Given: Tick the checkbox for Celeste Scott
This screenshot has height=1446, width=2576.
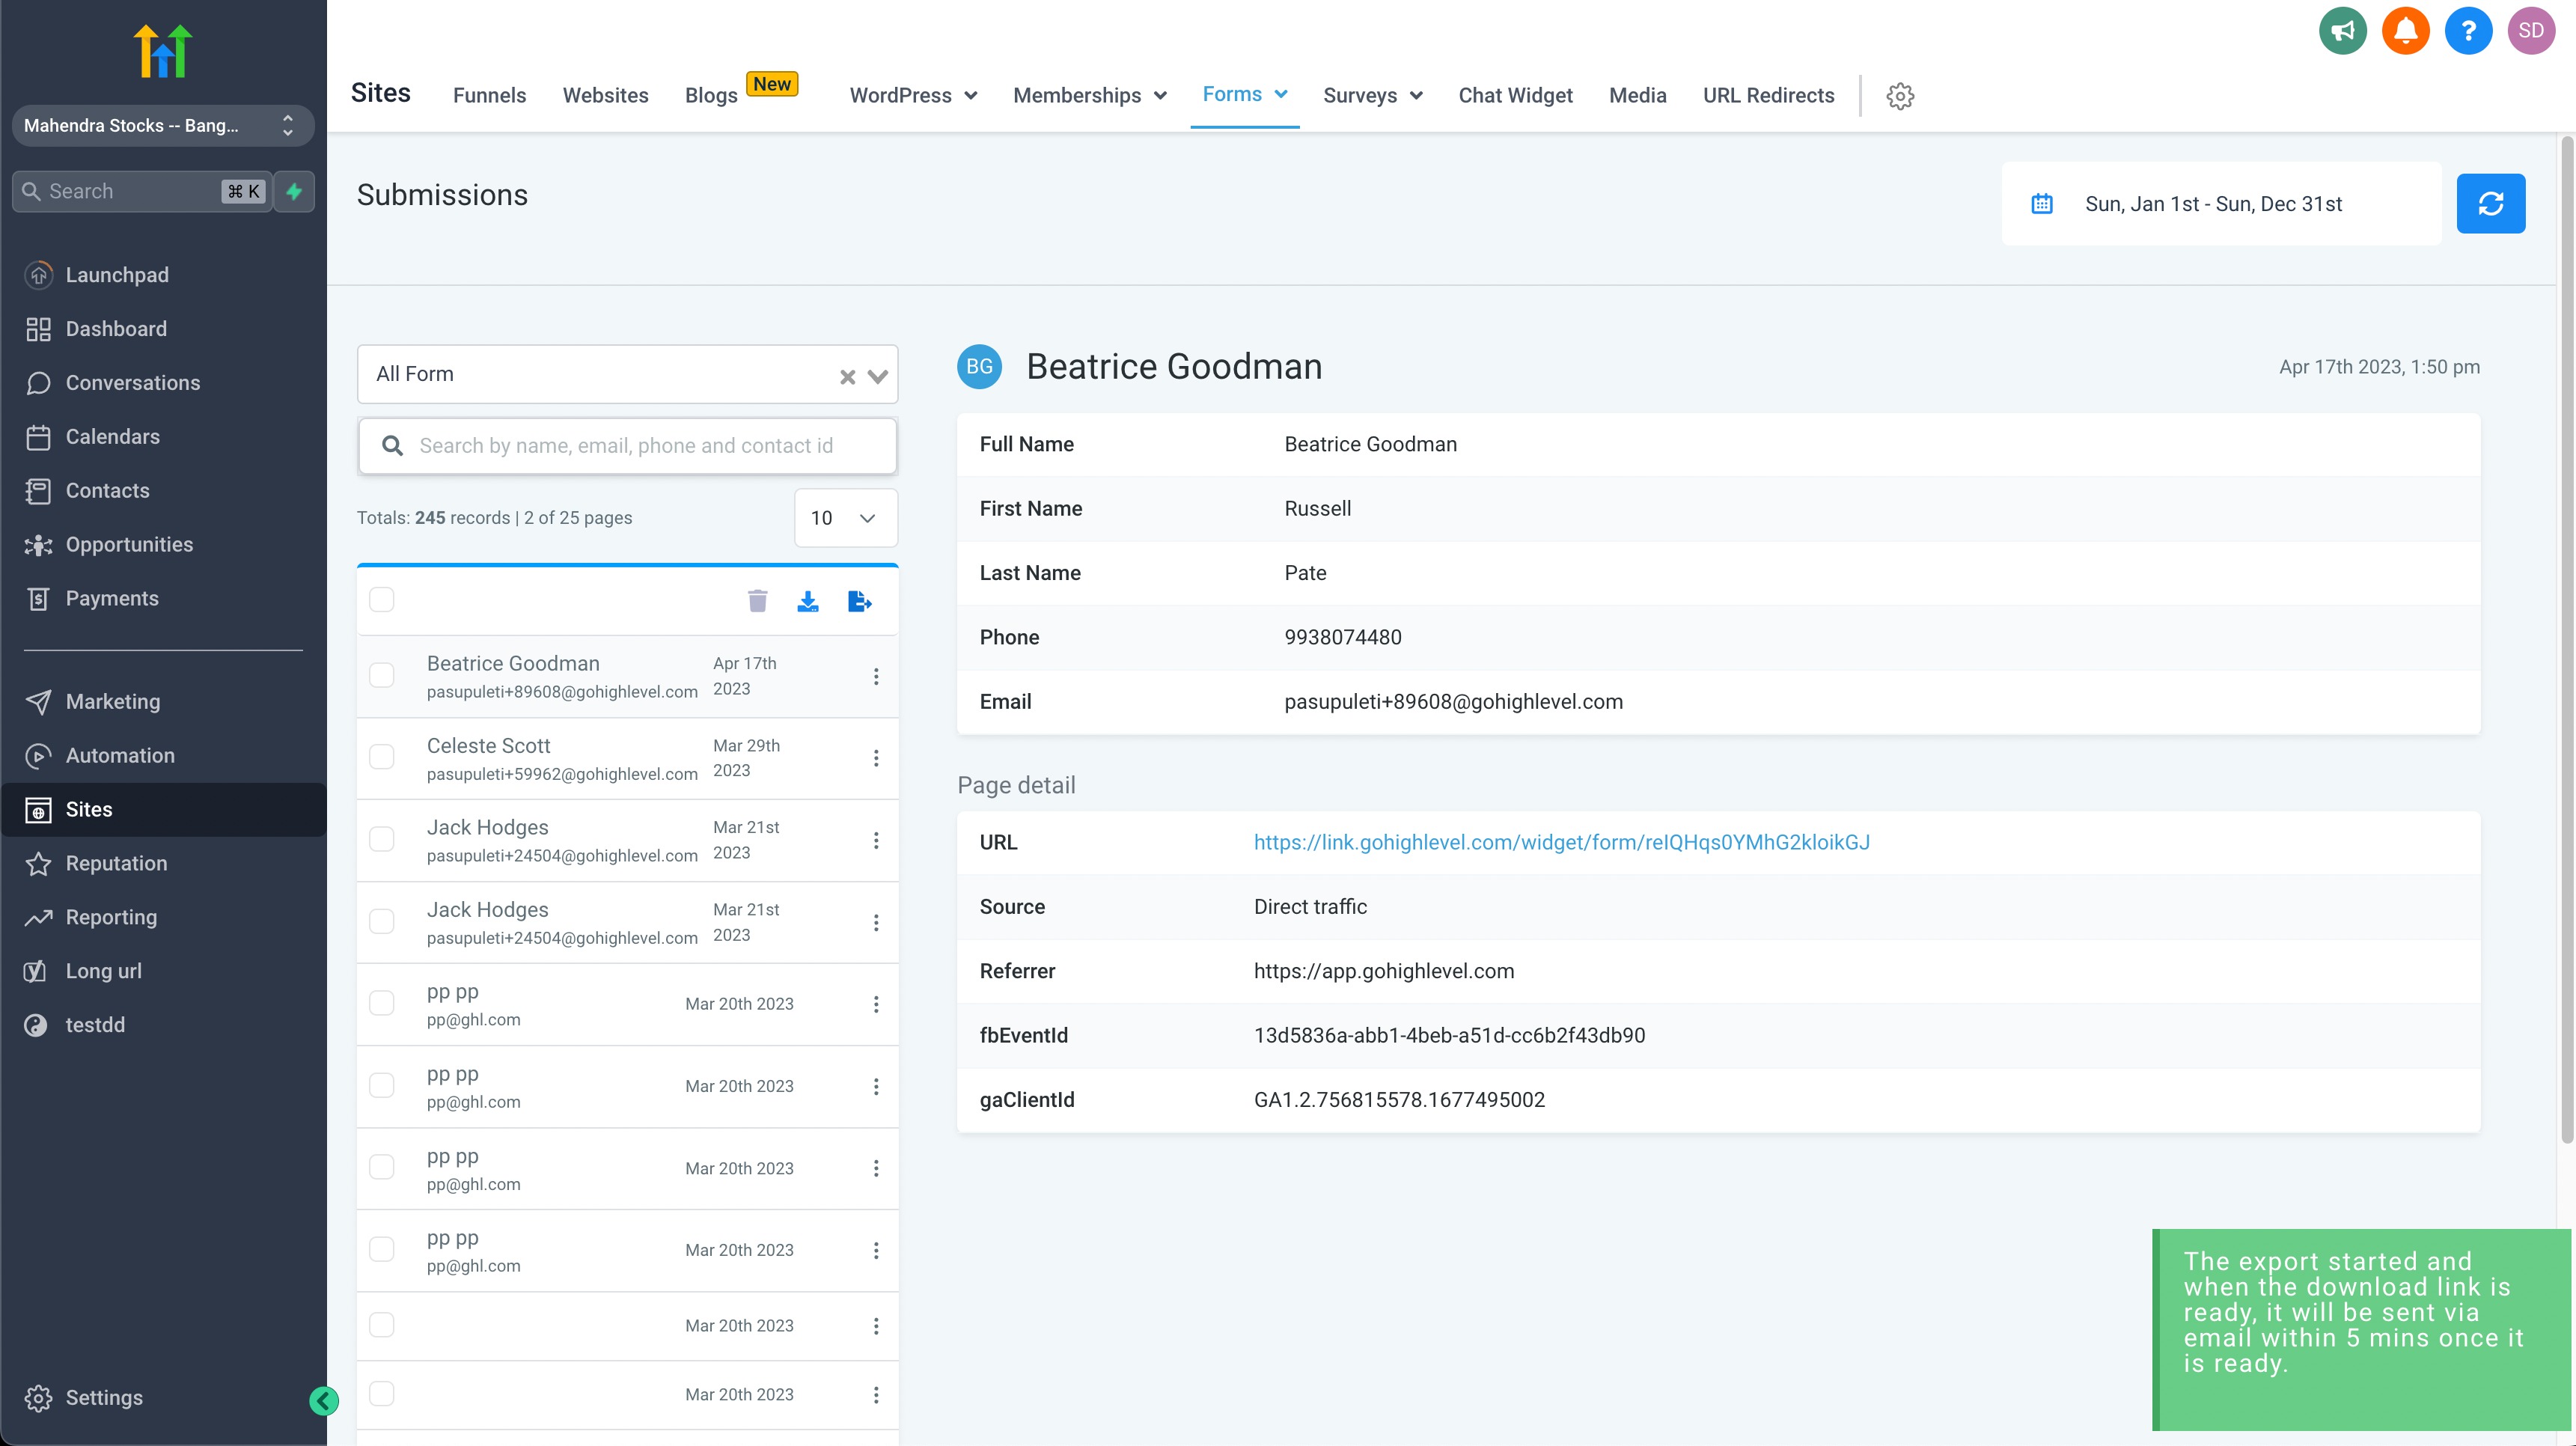Looking at the screenshot, I should 382,757.
